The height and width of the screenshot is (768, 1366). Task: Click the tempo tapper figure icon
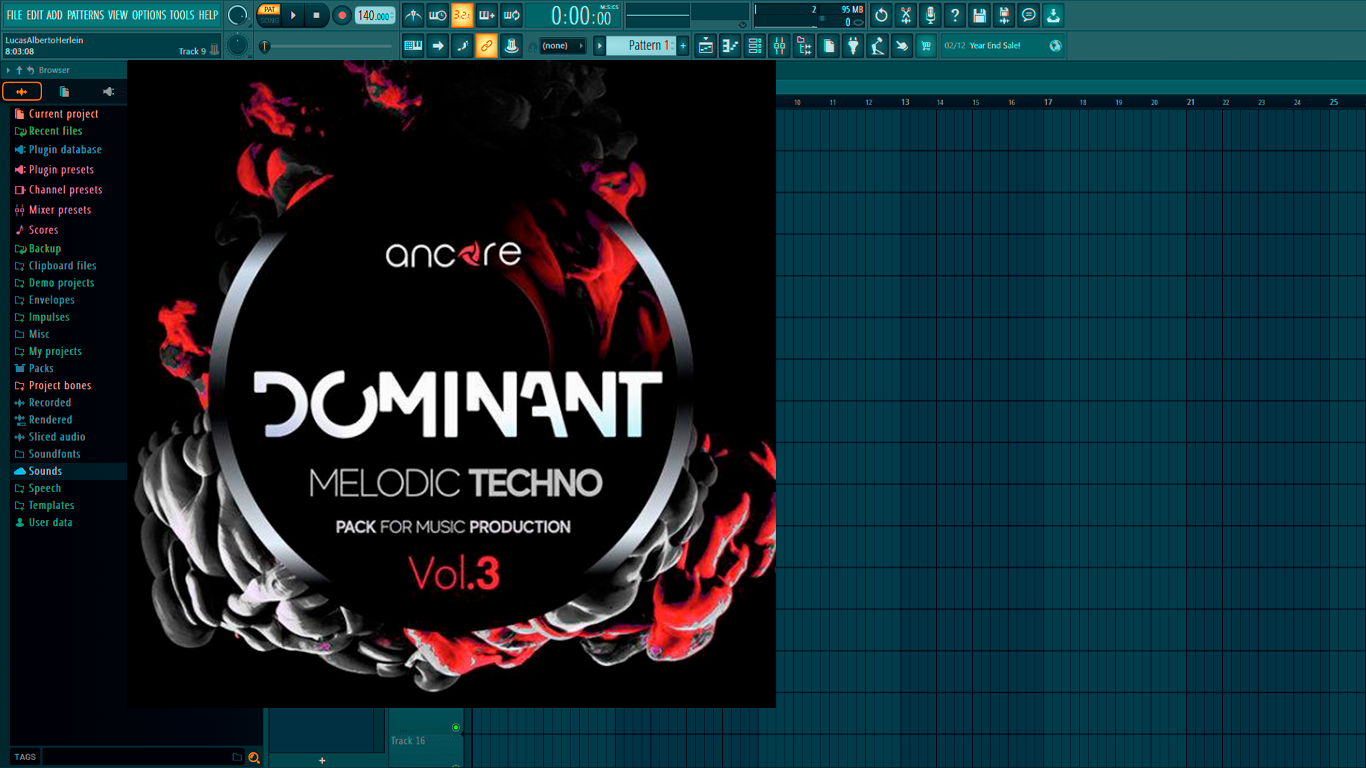tap(877, 46)
